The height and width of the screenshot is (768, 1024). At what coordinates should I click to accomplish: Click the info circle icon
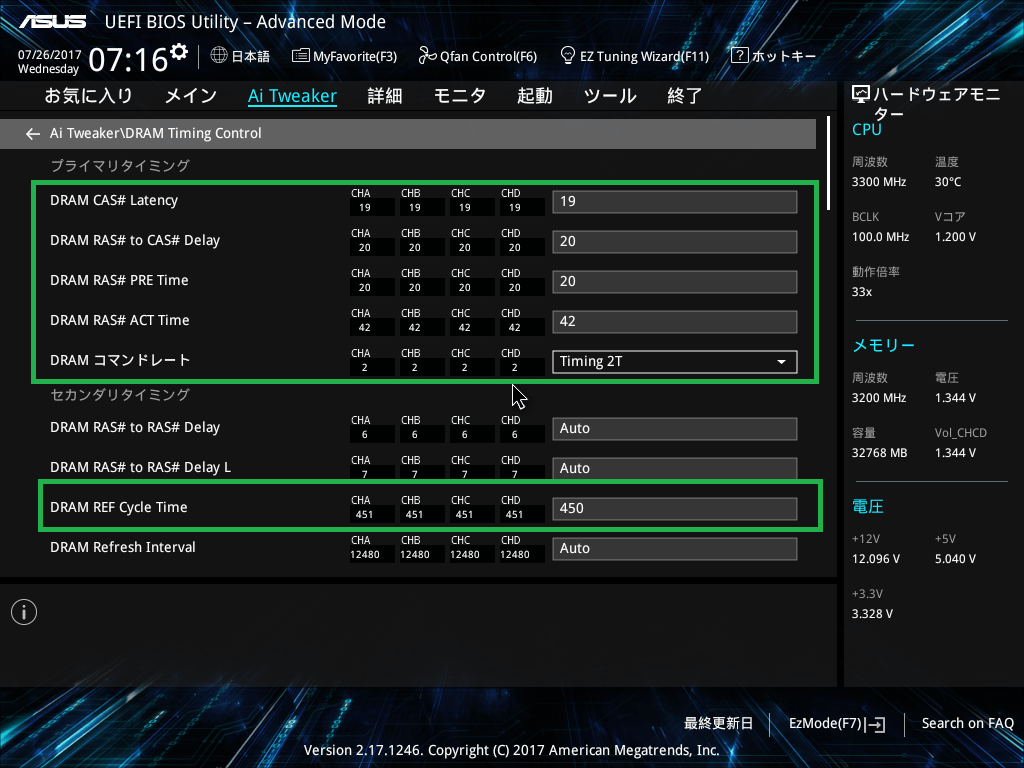(24, 612)
